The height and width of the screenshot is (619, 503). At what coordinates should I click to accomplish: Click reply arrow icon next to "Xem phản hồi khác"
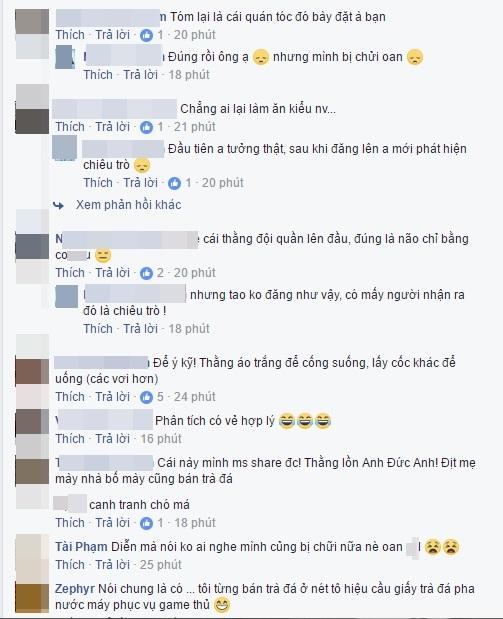pos(59,205)
